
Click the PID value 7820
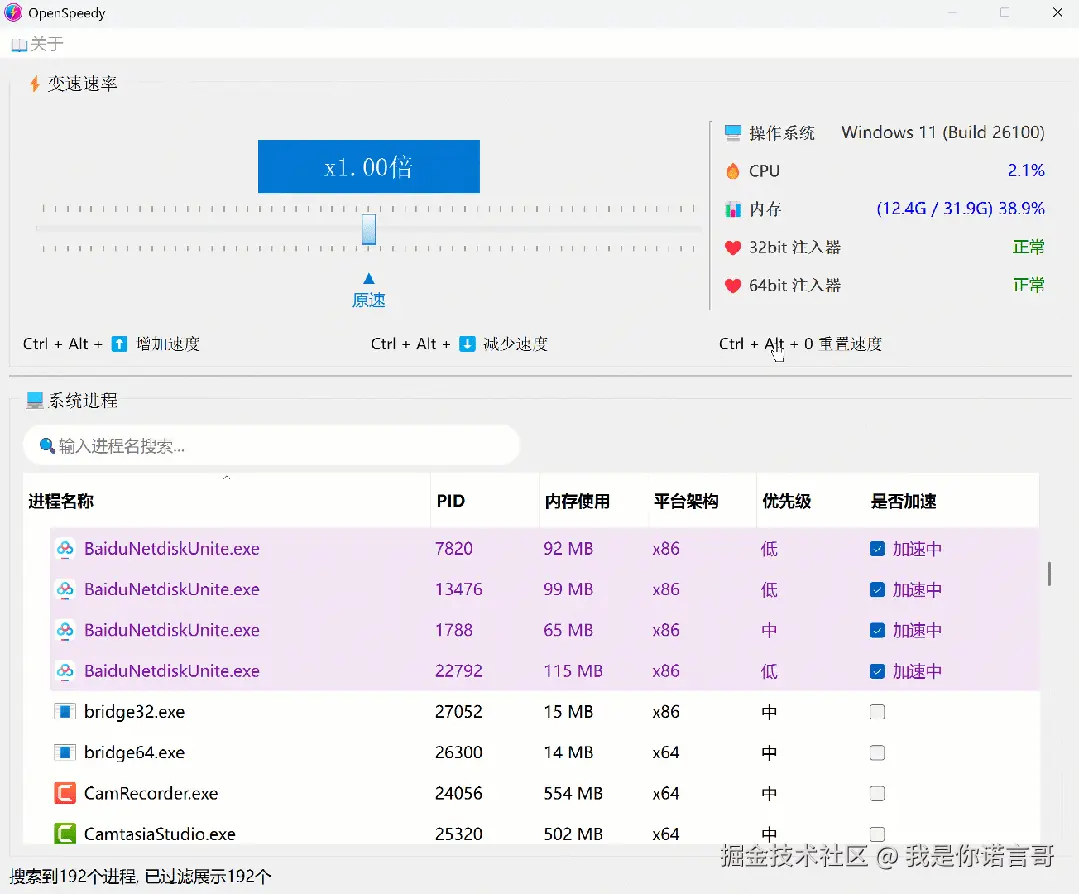click(453, 549)
